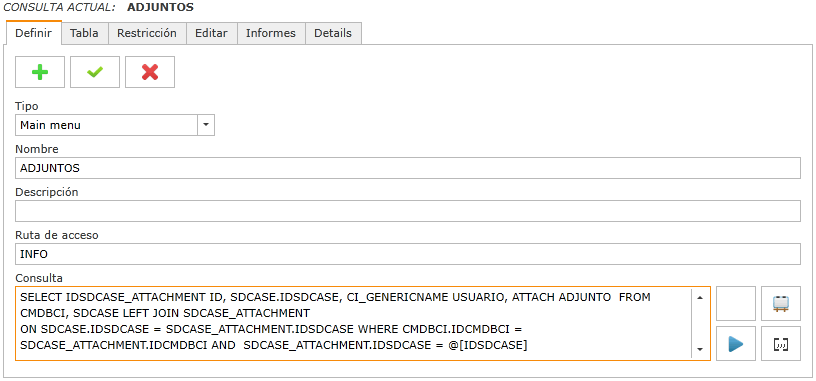Image resolution: width=816 pixels, height=381 pixels.
Task: Go to the Editar tab
Action: 211,33
